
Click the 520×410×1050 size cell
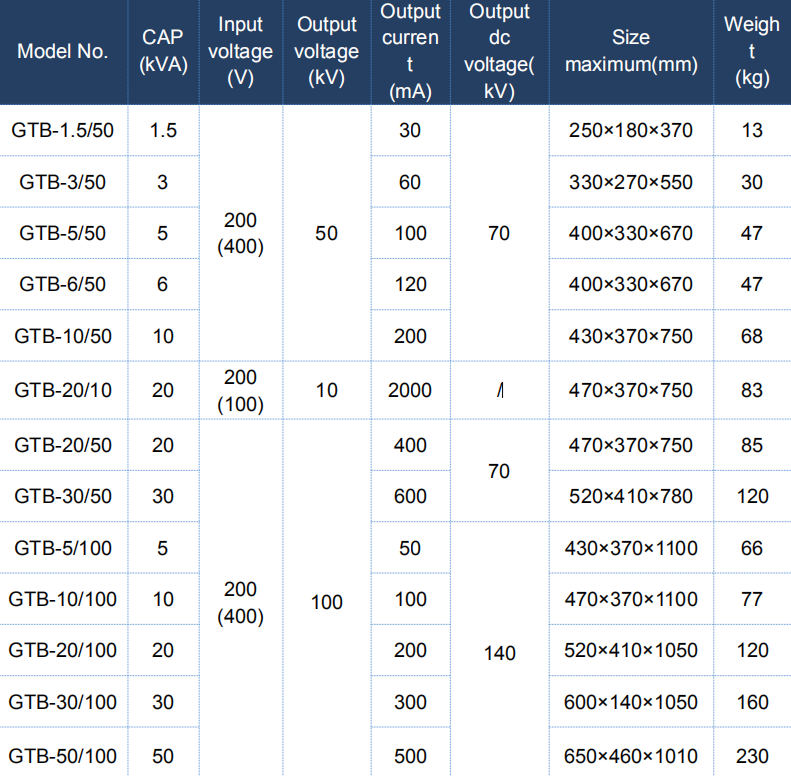point(631,650)
